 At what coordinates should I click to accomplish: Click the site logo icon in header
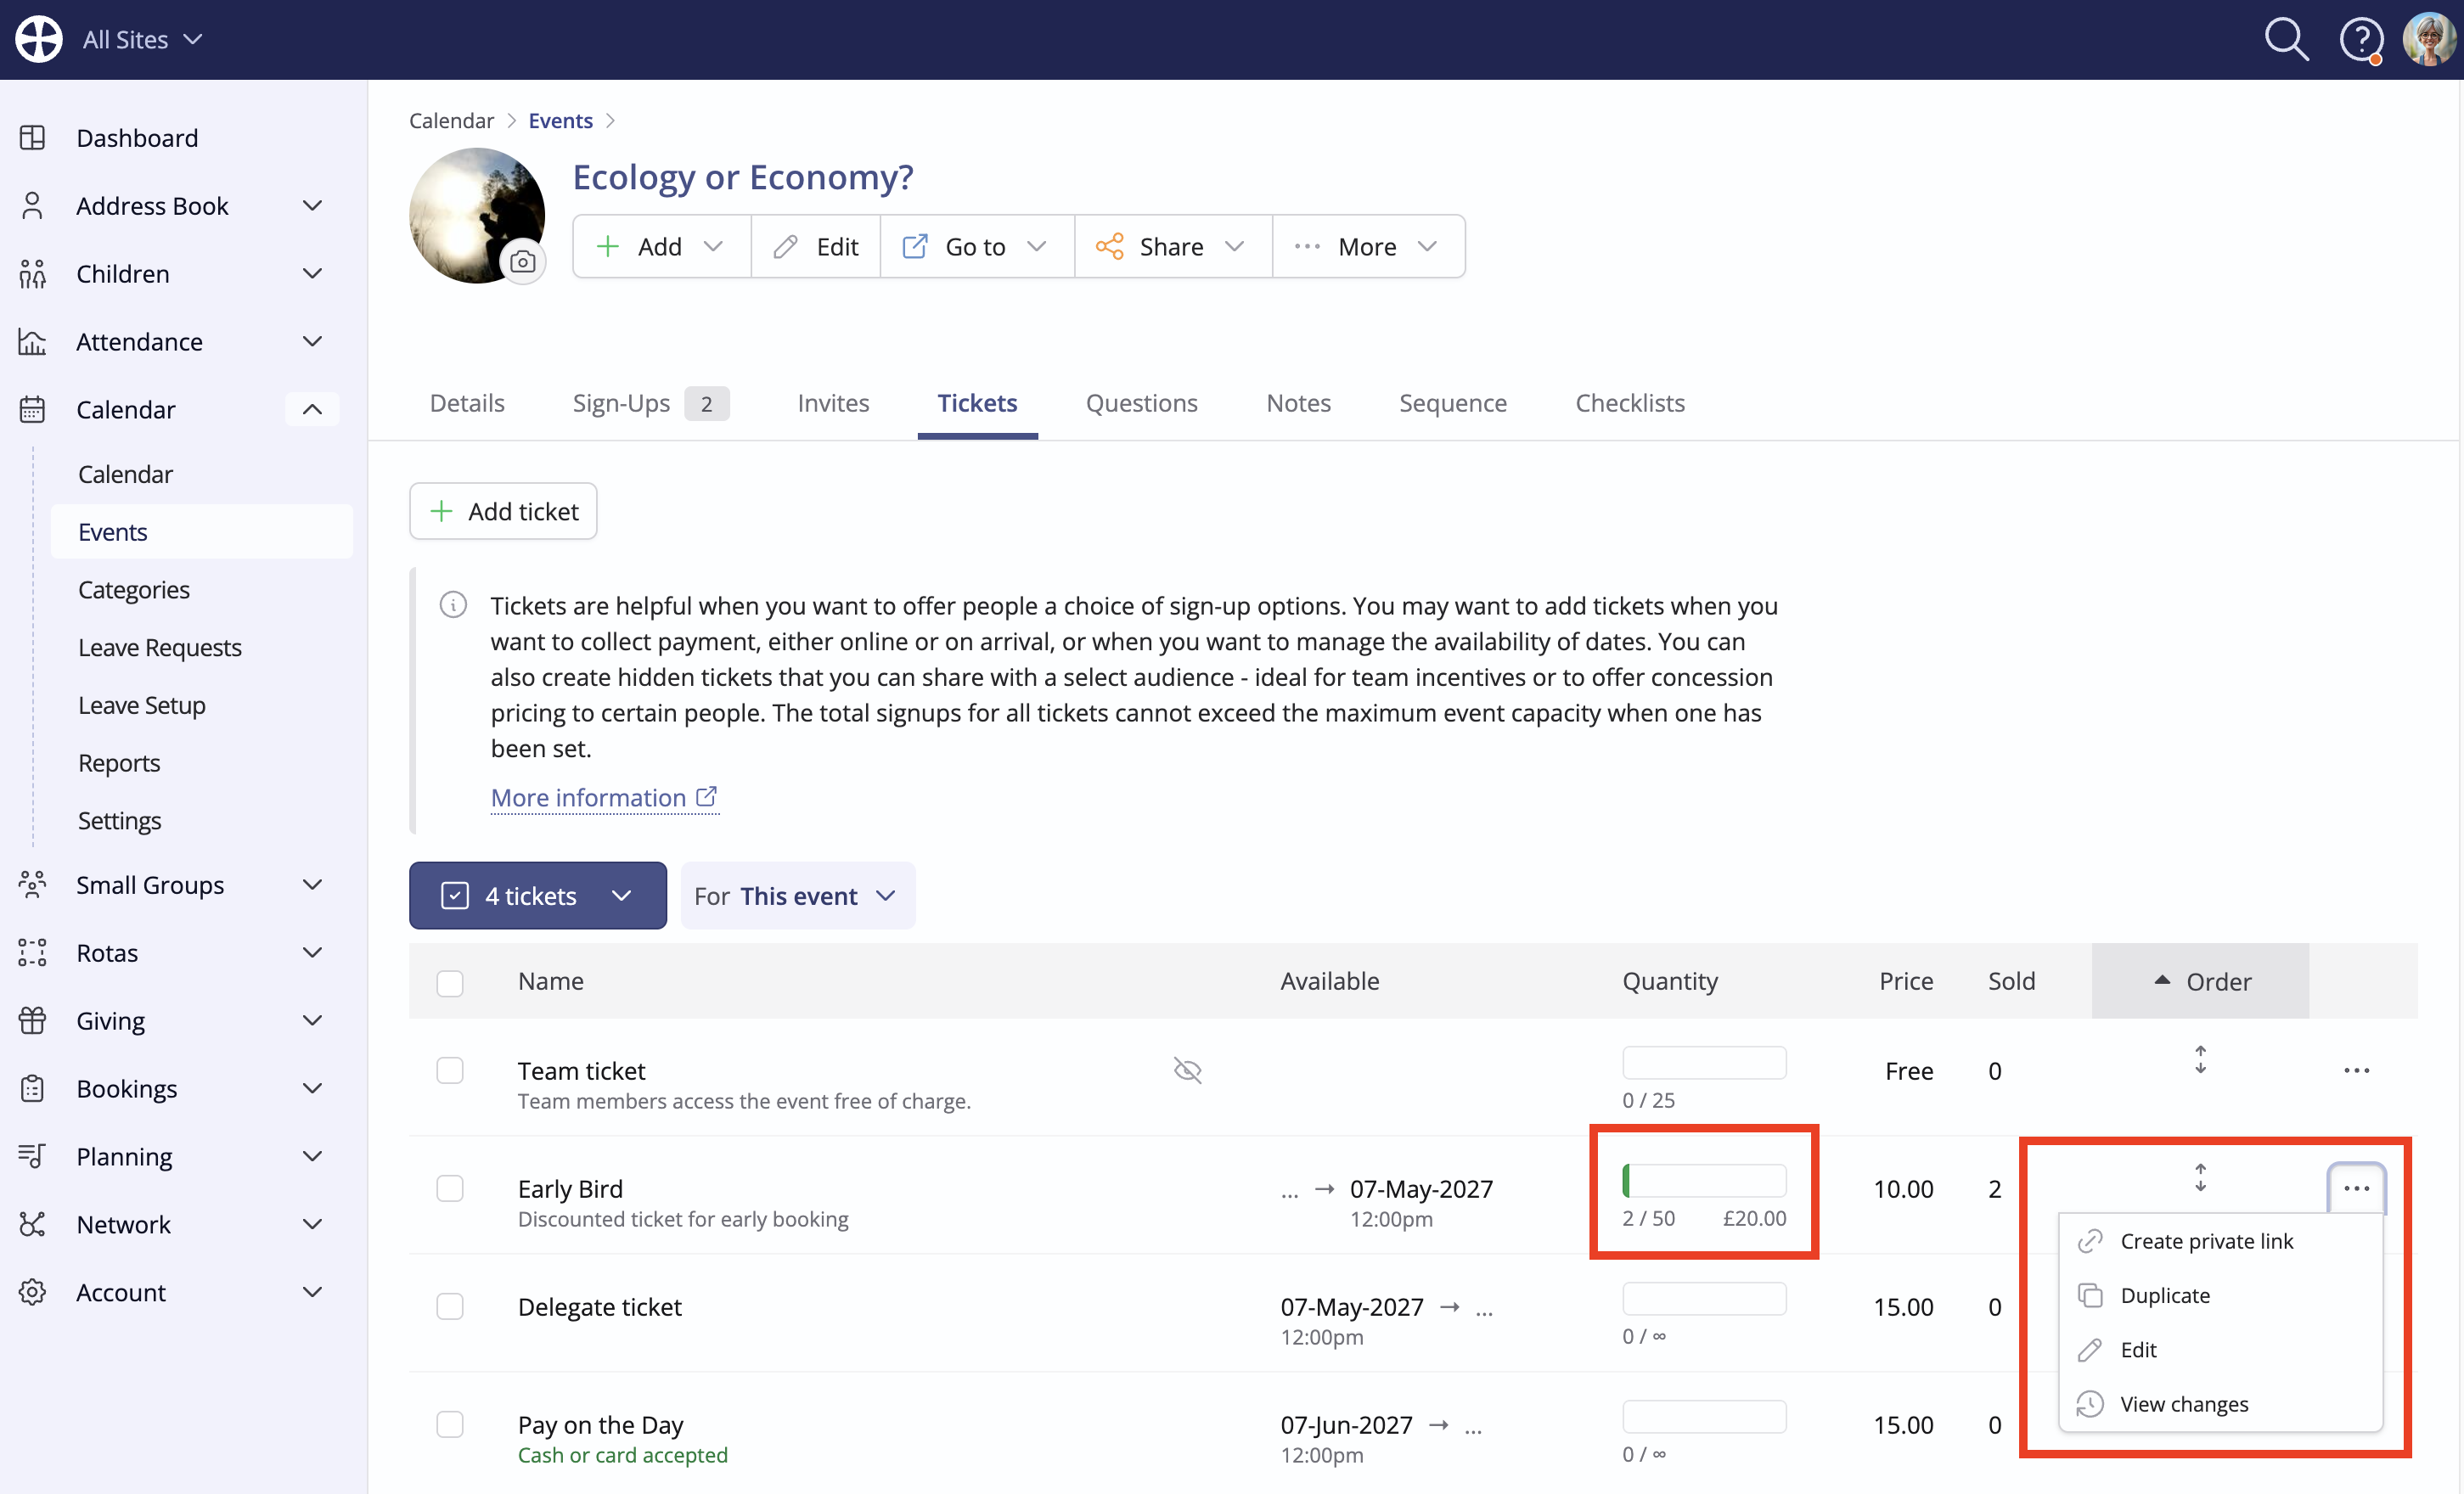[39, 39]
